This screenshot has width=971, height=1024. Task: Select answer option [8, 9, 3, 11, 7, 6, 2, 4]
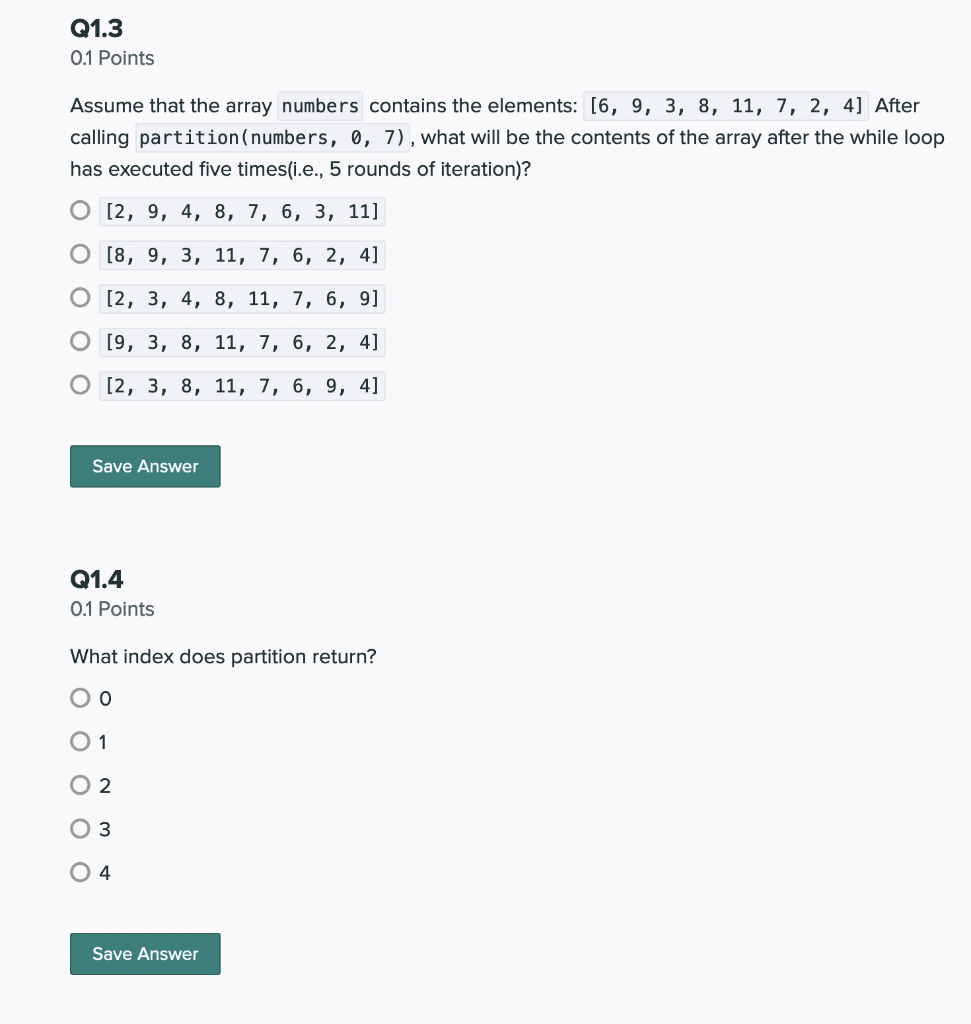[x=79, y=253]
